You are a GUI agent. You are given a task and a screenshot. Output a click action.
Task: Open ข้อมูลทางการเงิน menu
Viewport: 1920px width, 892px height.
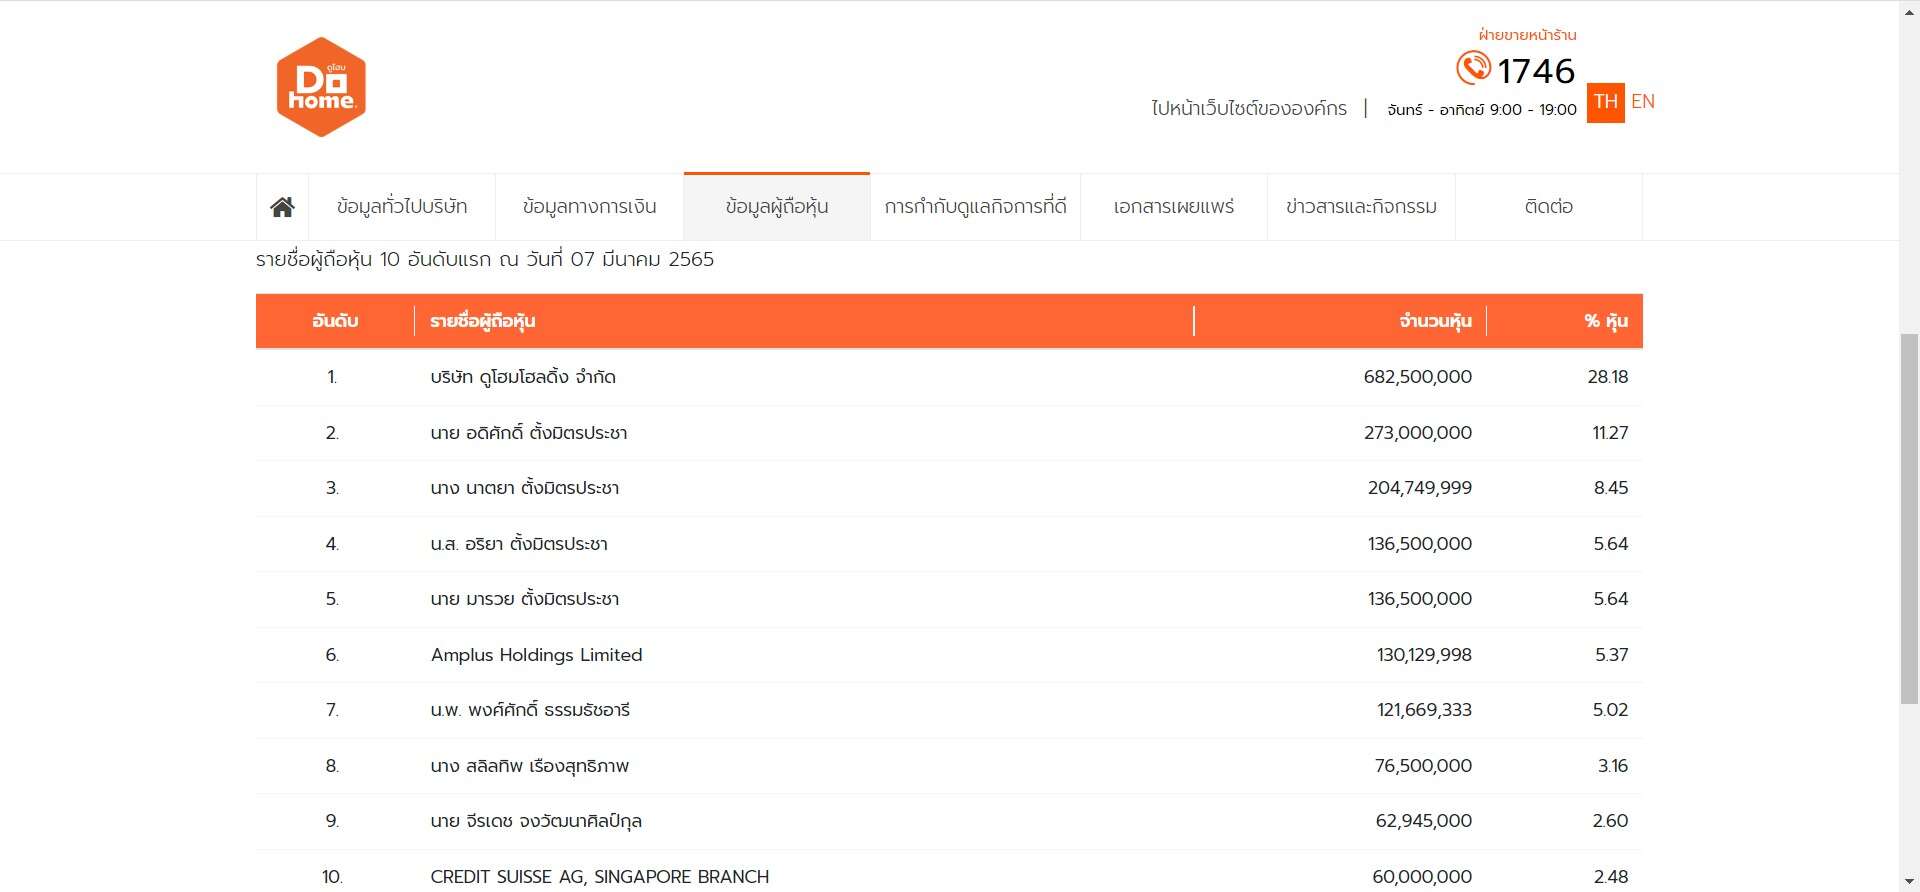click(x=589, y=207)
